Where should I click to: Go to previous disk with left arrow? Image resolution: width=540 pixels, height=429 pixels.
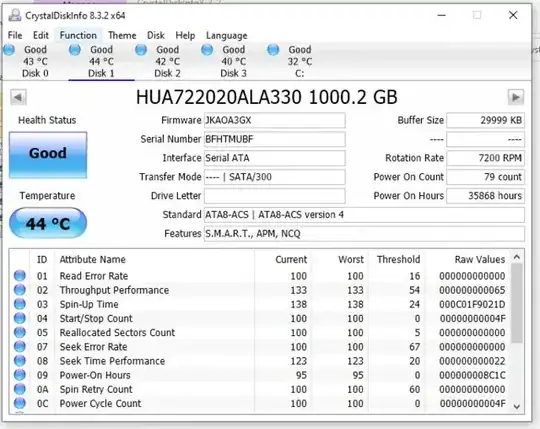18,97
